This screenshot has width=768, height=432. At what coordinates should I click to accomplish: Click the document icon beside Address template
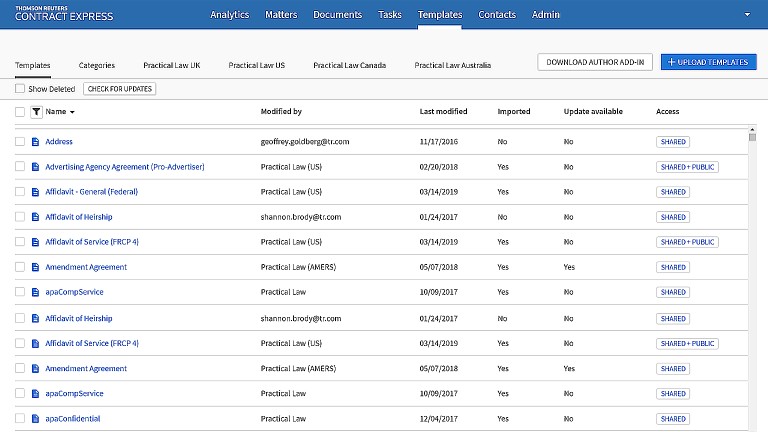point(36,142)
